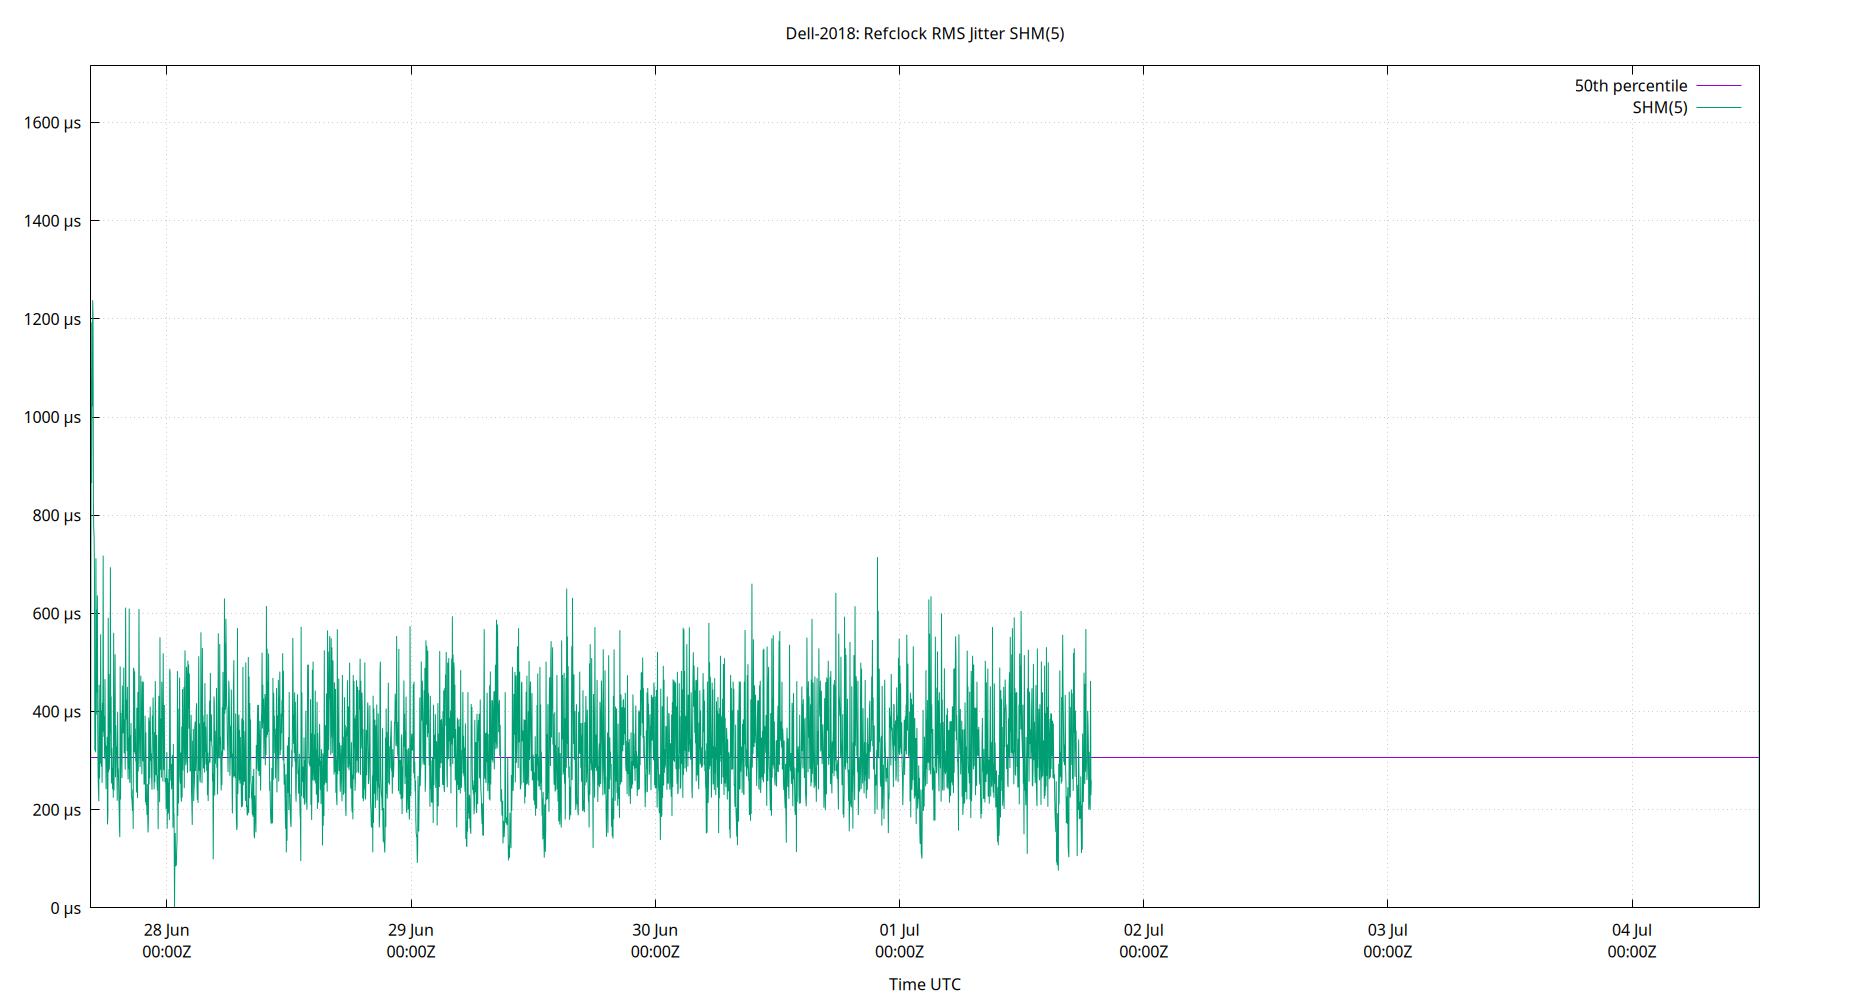Click the '800 µs' y-axis label
This screenshot has height=1000, width=1850.
point(56,515)
